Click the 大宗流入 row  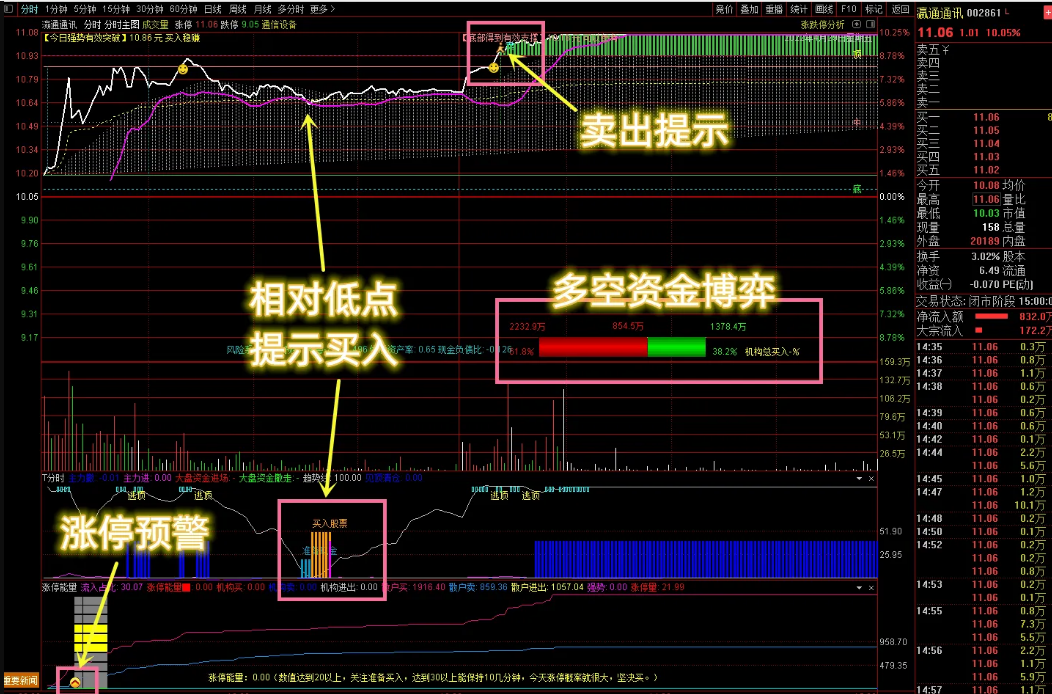click(x=984, y=330)
